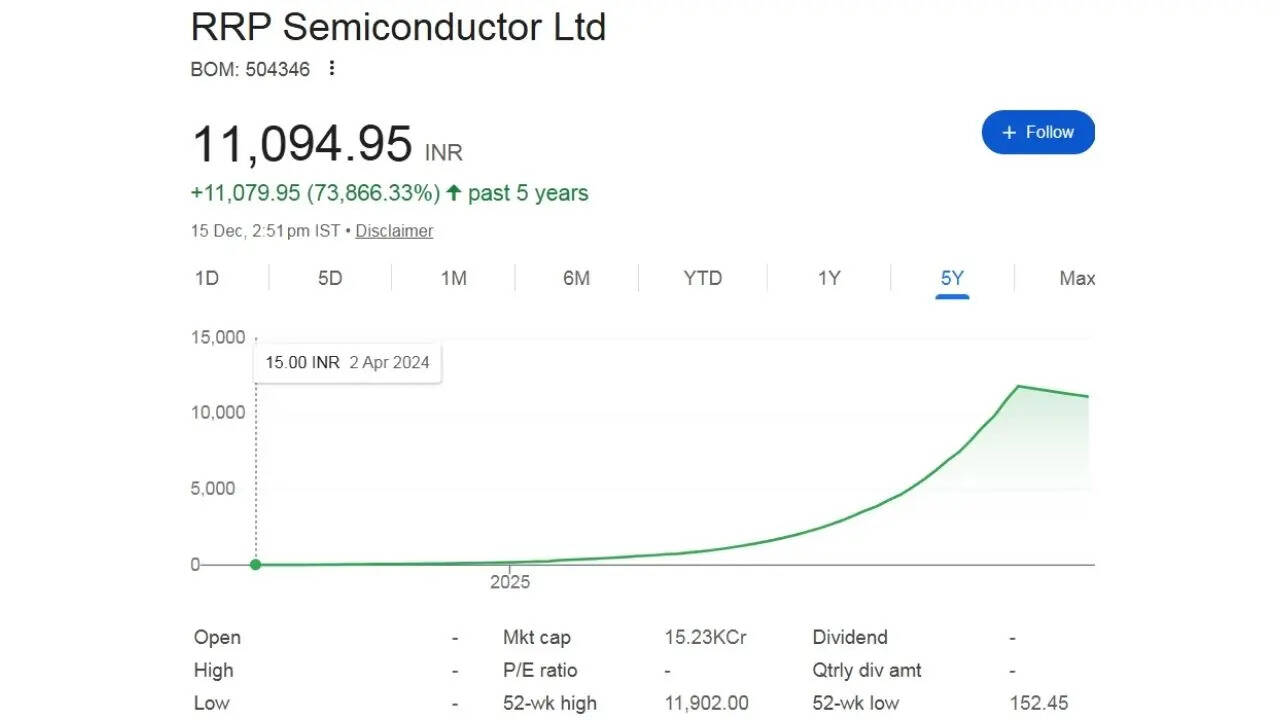Click the 15.00 INR chart tooltip
Image resolution: width=1280 pixels, height=720 pixels.
347,362
